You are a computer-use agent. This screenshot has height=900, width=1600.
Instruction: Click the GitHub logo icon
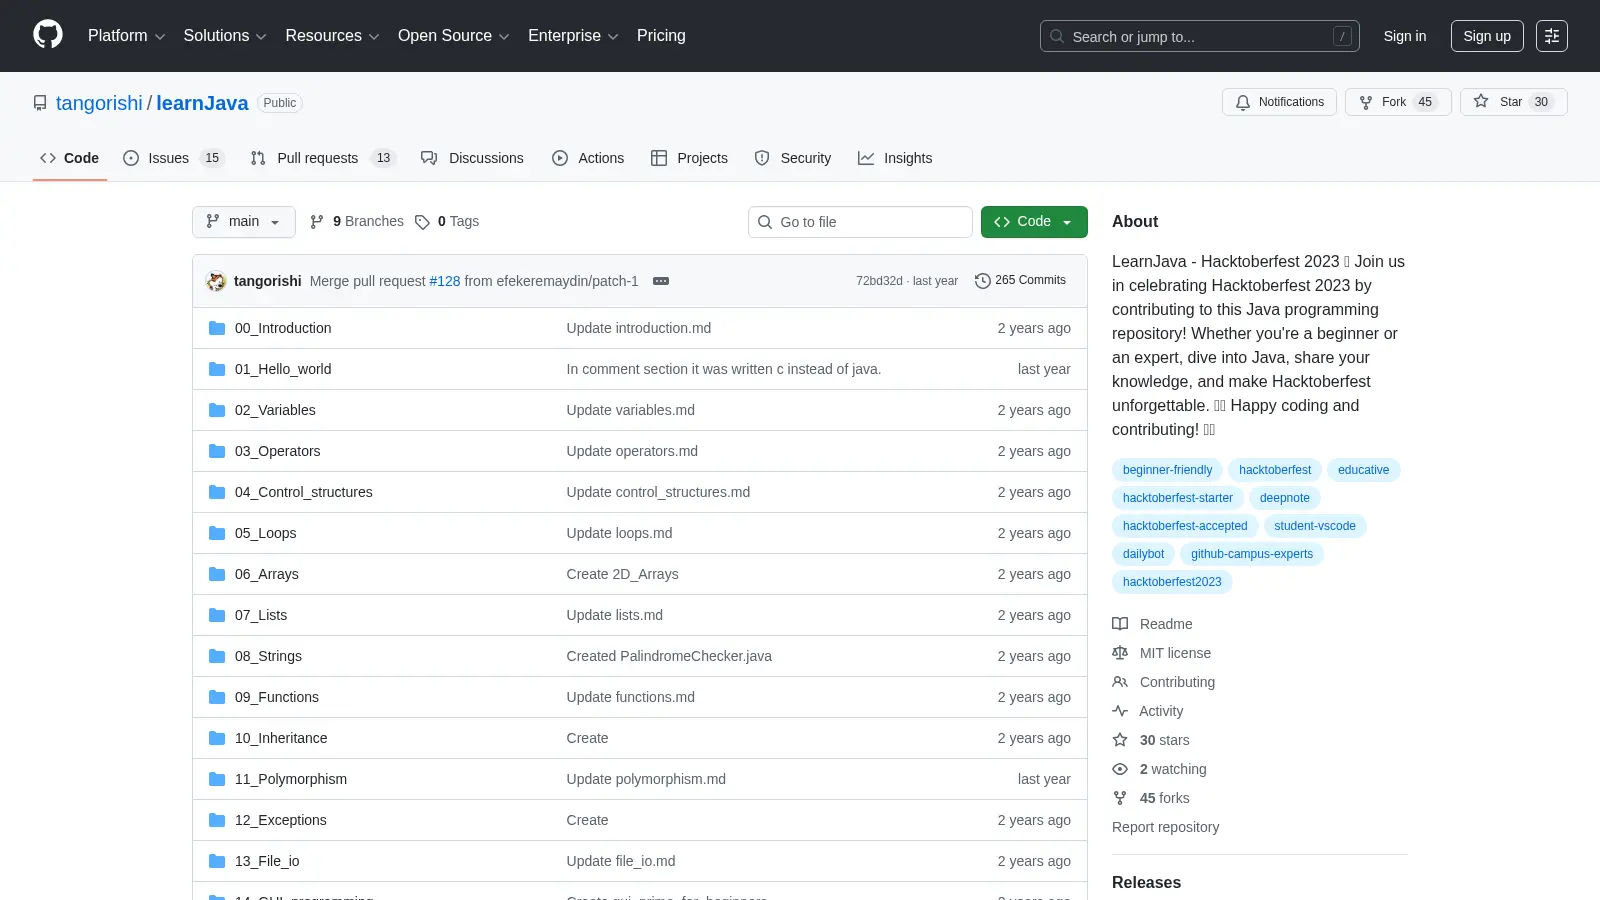[48, 35]
